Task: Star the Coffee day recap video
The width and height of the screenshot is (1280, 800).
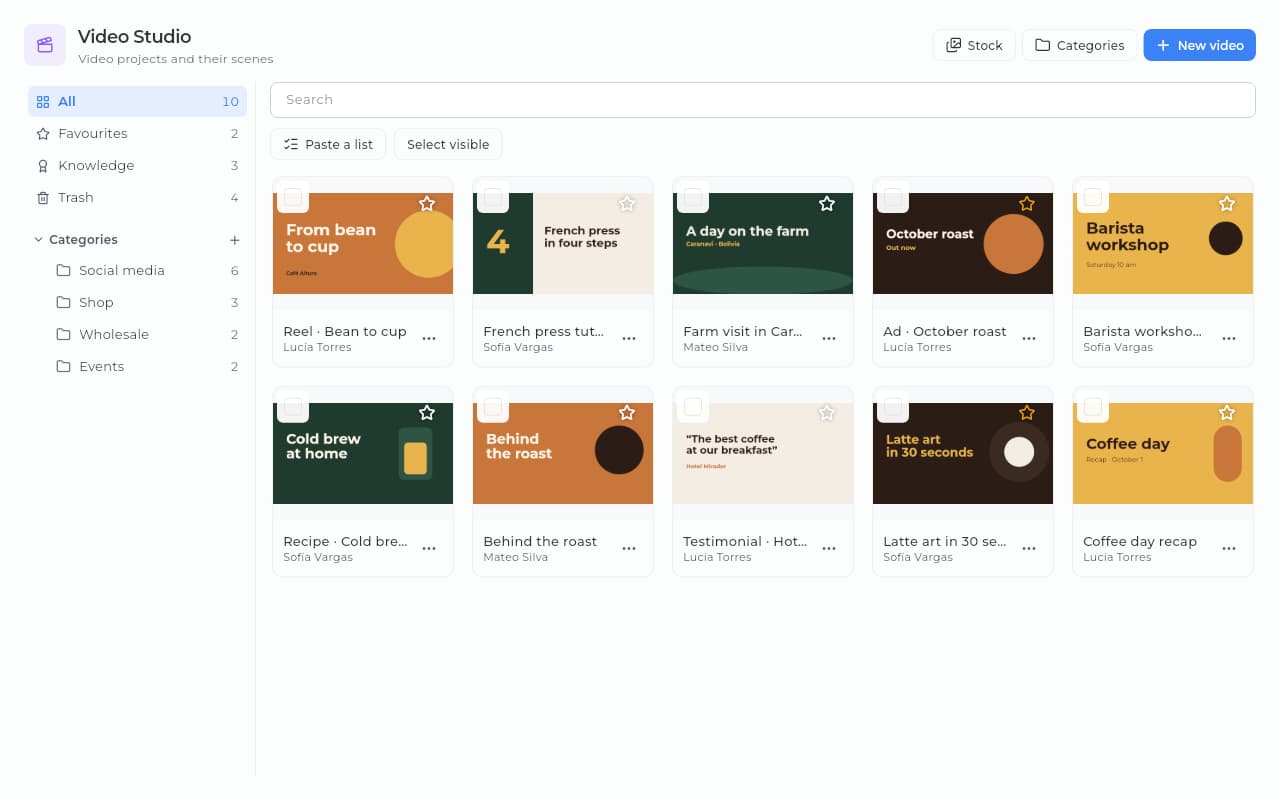Action: 1227,413
